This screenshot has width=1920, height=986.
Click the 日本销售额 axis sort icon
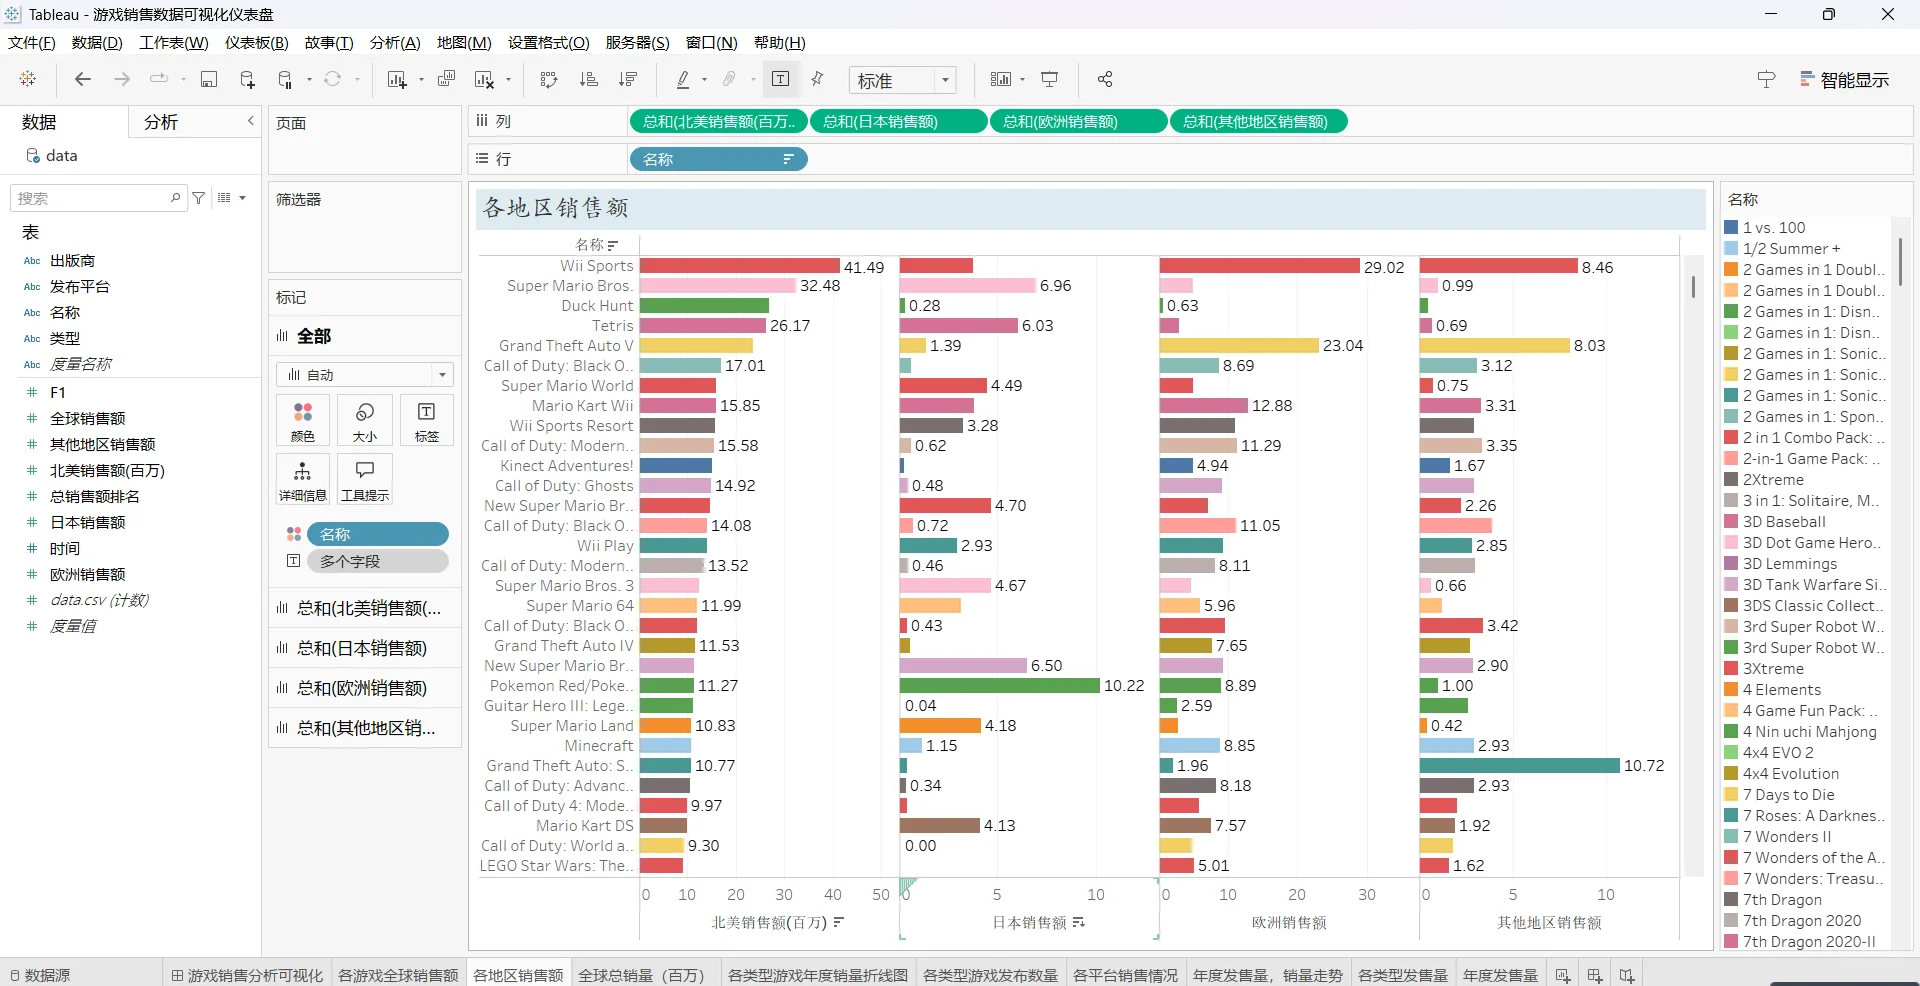pyautogui.click(x=1079, y=922)
